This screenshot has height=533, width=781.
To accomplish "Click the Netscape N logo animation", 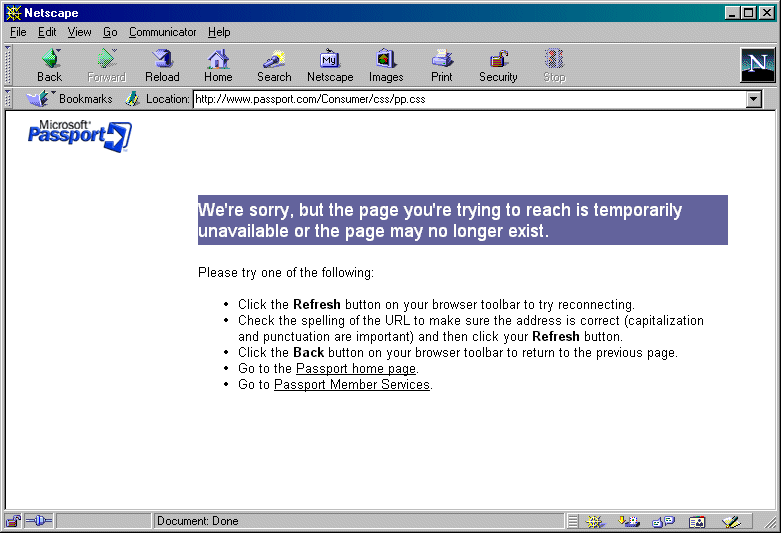I will [757, 64].
